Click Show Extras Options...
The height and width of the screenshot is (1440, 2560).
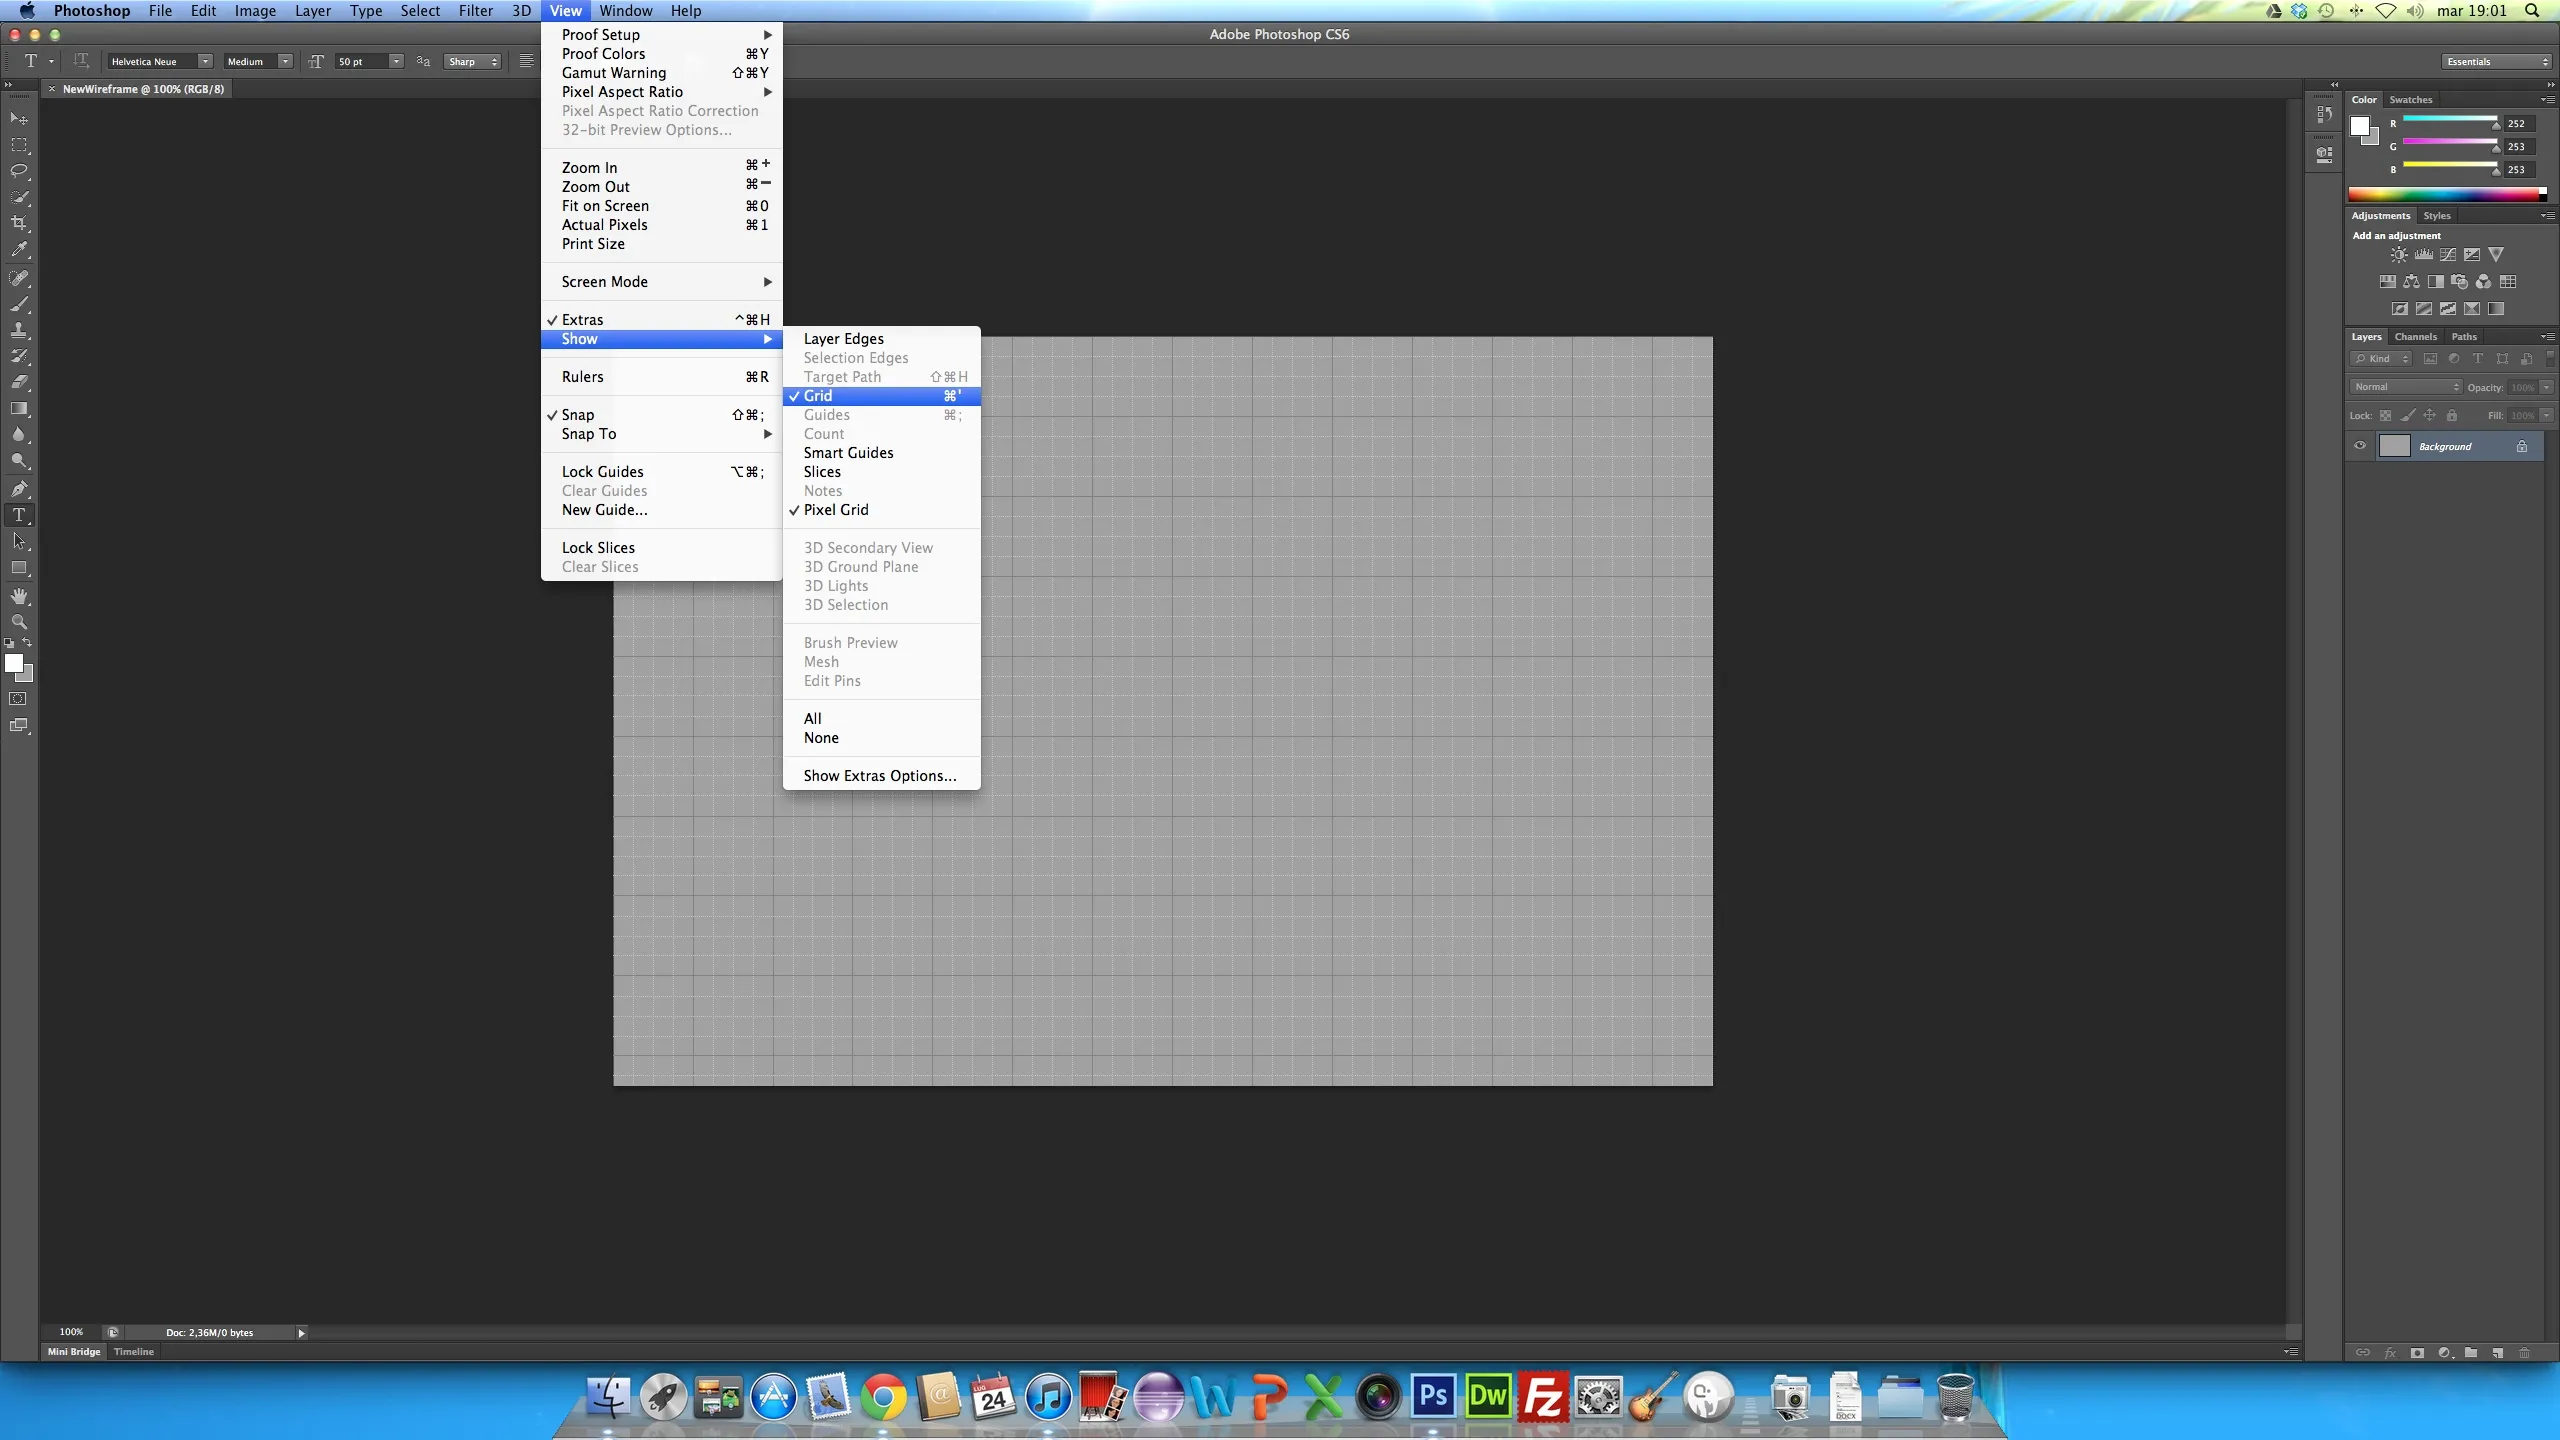[x=879, y=776]
